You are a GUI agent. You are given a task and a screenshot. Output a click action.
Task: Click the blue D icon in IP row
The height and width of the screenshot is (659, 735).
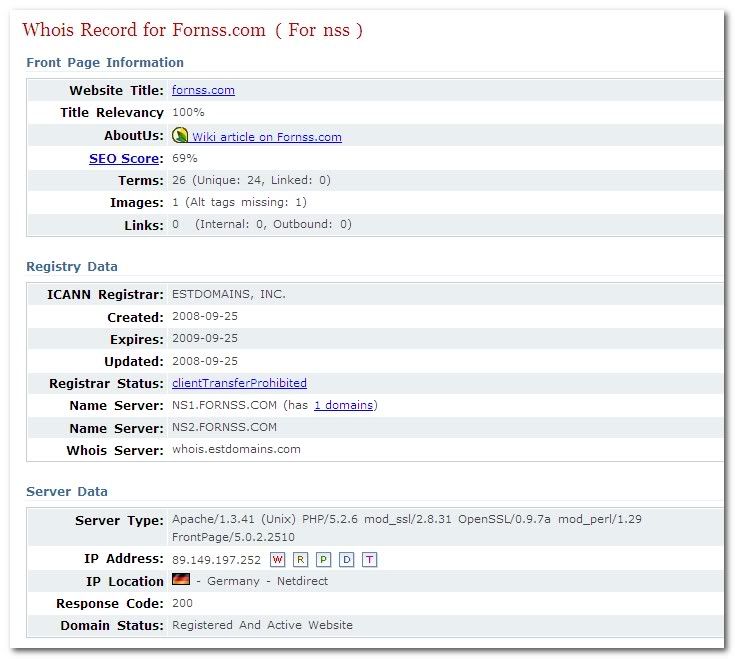346,559
